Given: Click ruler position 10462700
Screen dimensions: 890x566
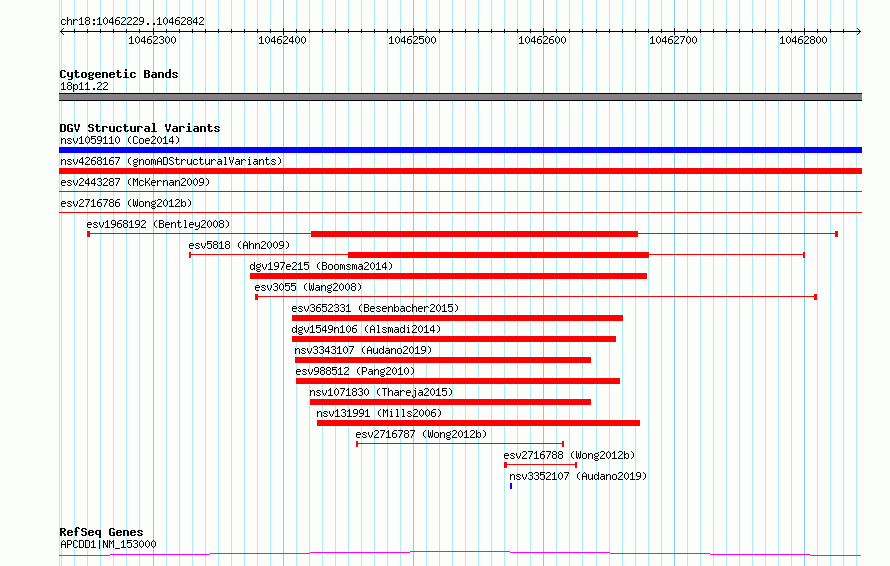Looking at the screenshot, I should tap(673, 40).
